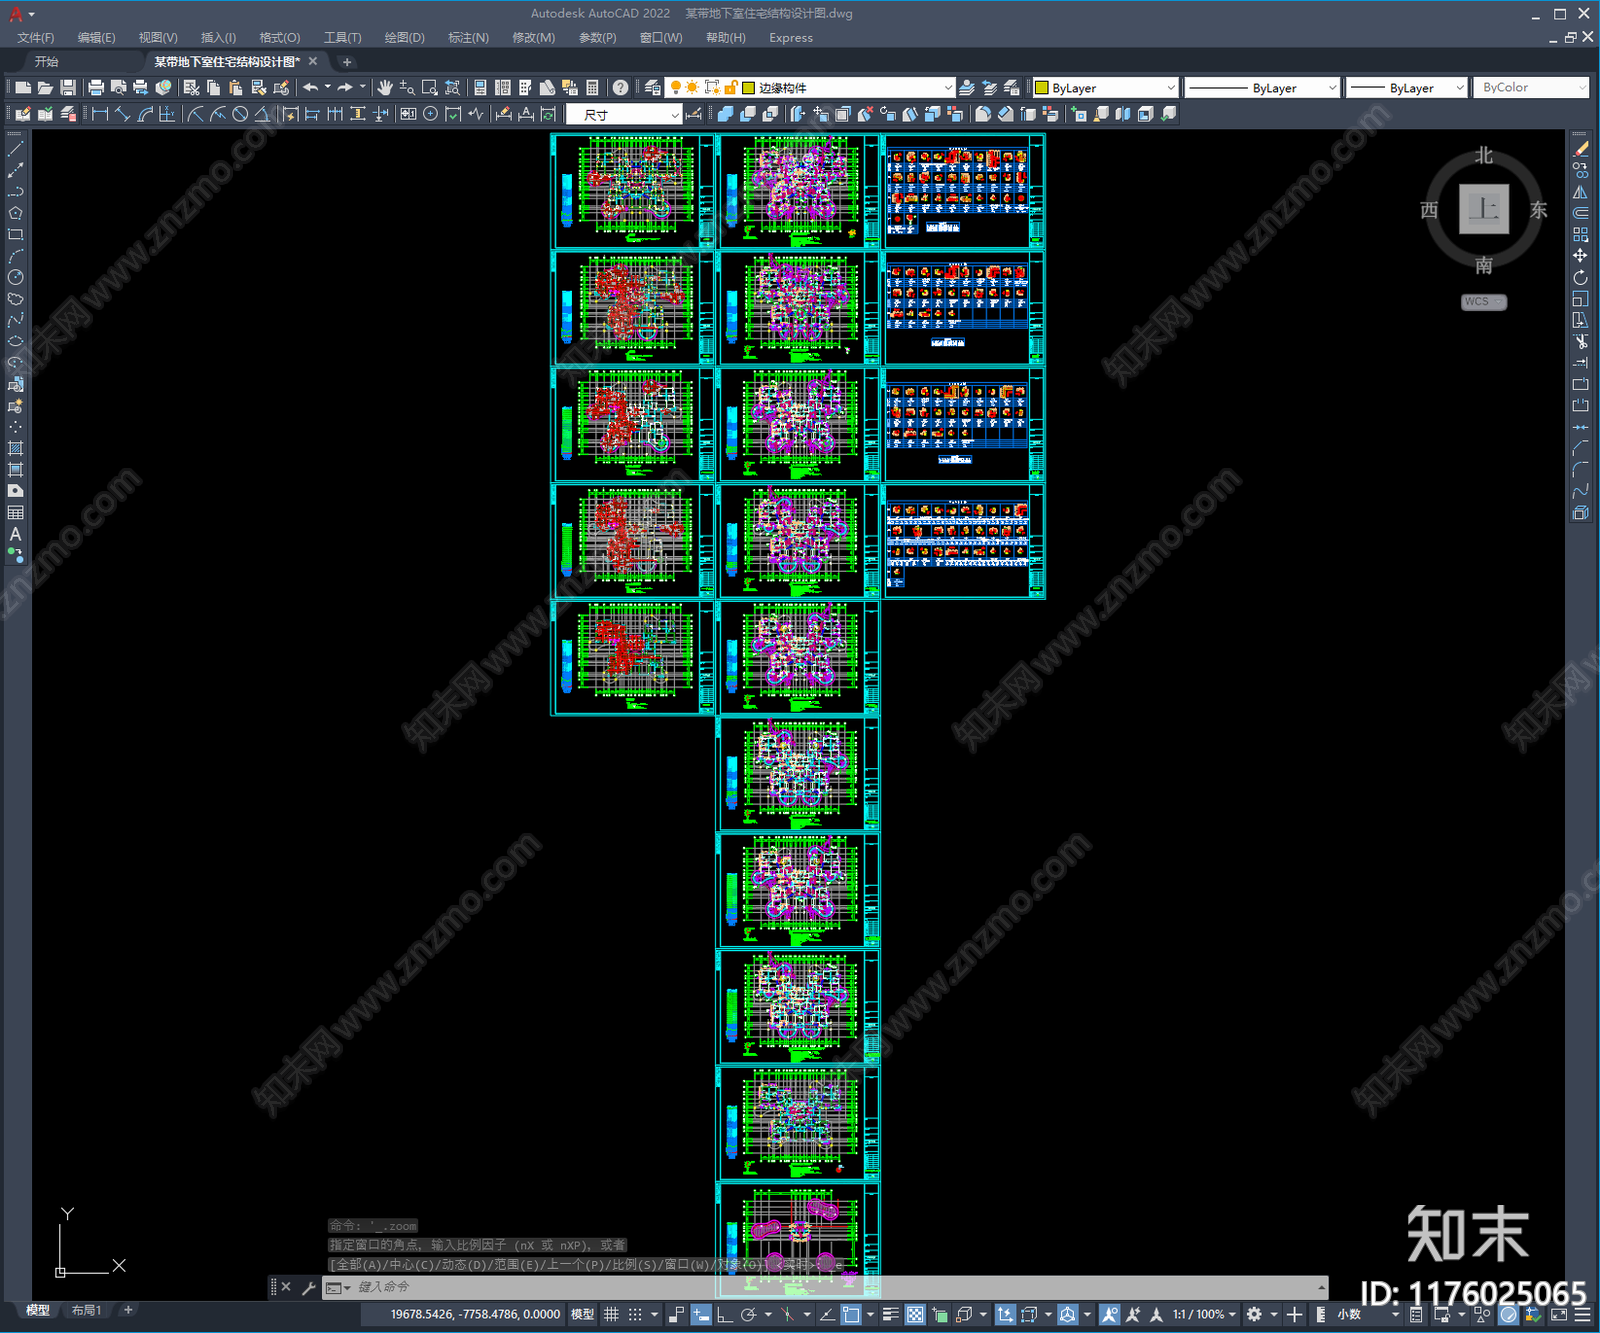Toggle snap mode dots in status bar
1600x1333 pixels.
pyautogui.click(x=635, y=1314)
